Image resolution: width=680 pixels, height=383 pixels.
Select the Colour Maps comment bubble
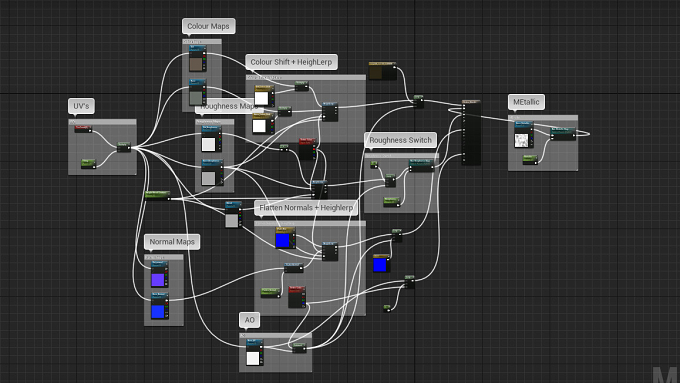209,26
